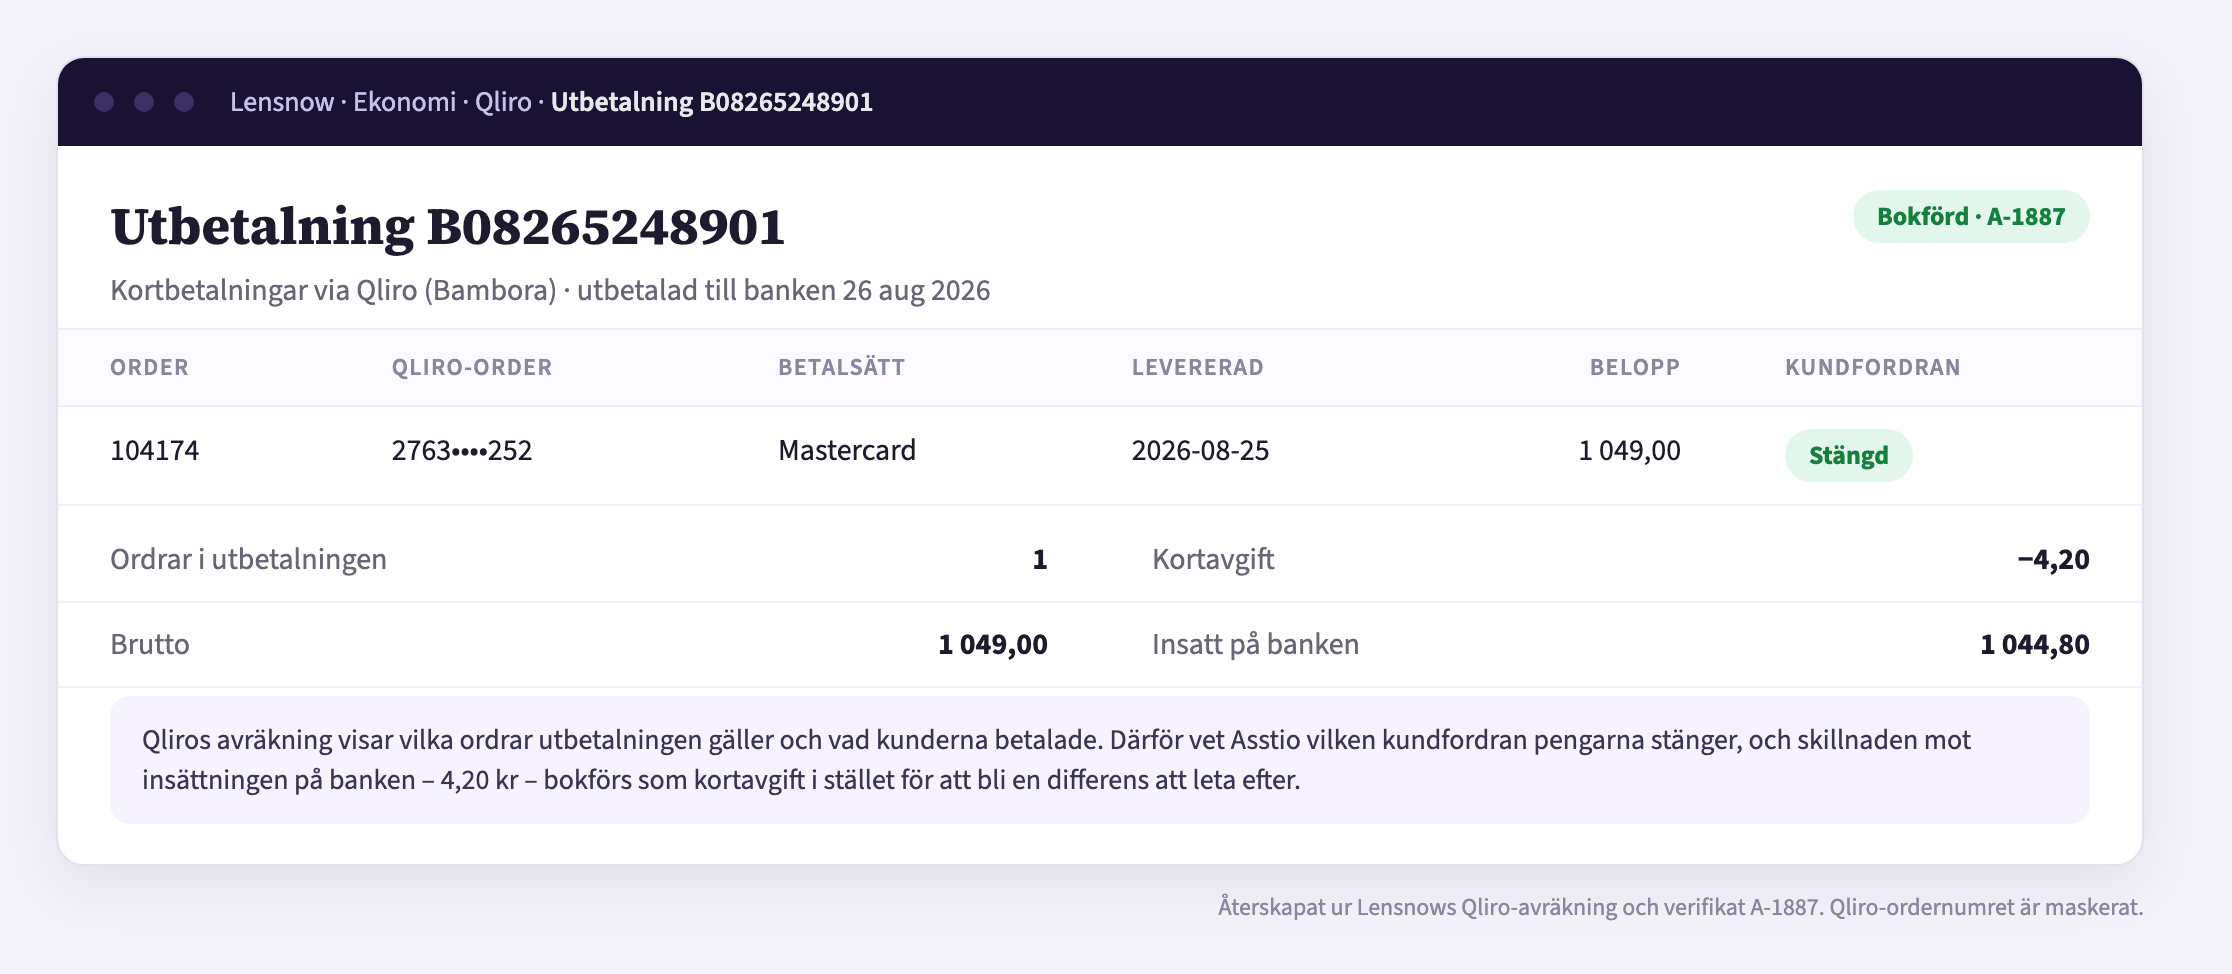Open the Lensnow breadcrumb
Image resolution: width=2232 pixels, height=974 pixels.
pos(282,102)
